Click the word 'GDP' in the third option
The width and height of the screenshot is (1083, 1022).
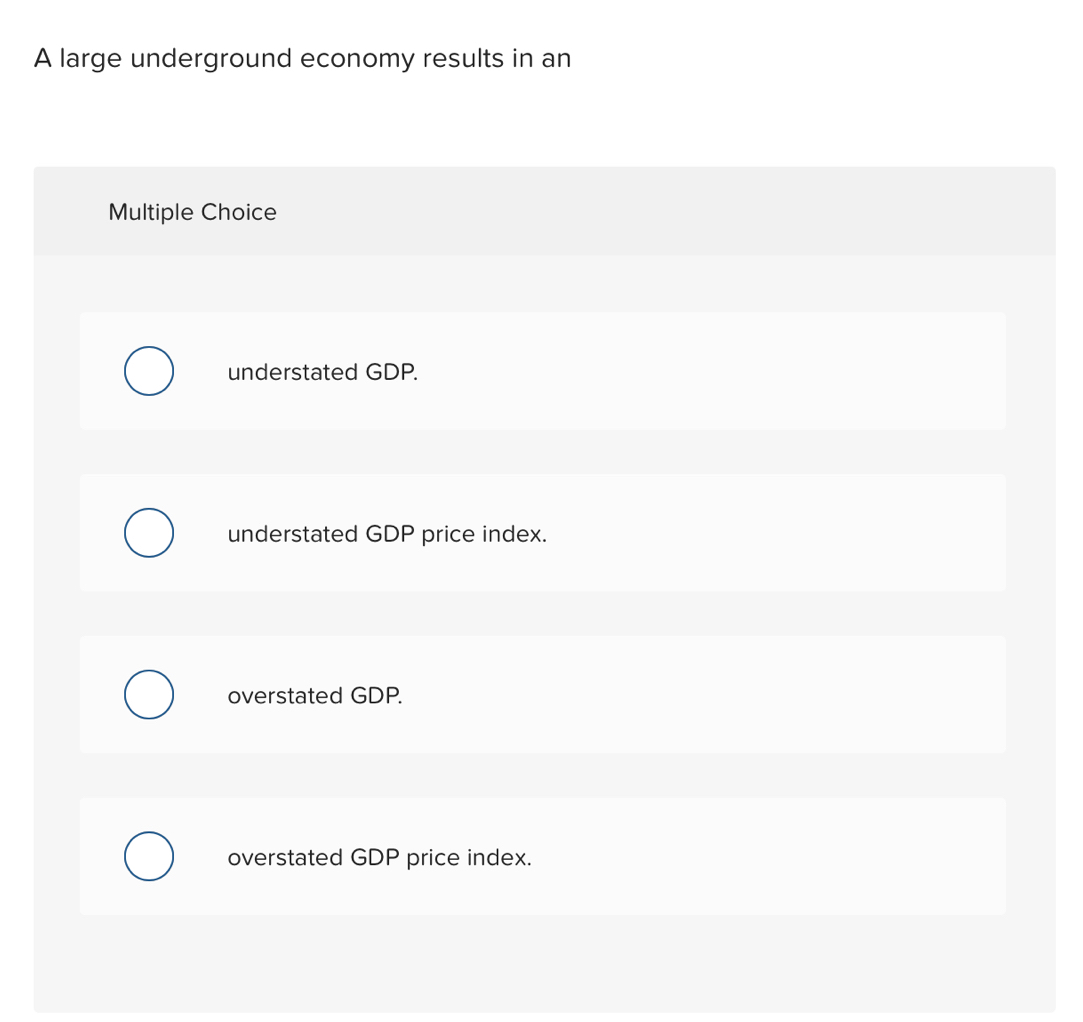point(376,696)
